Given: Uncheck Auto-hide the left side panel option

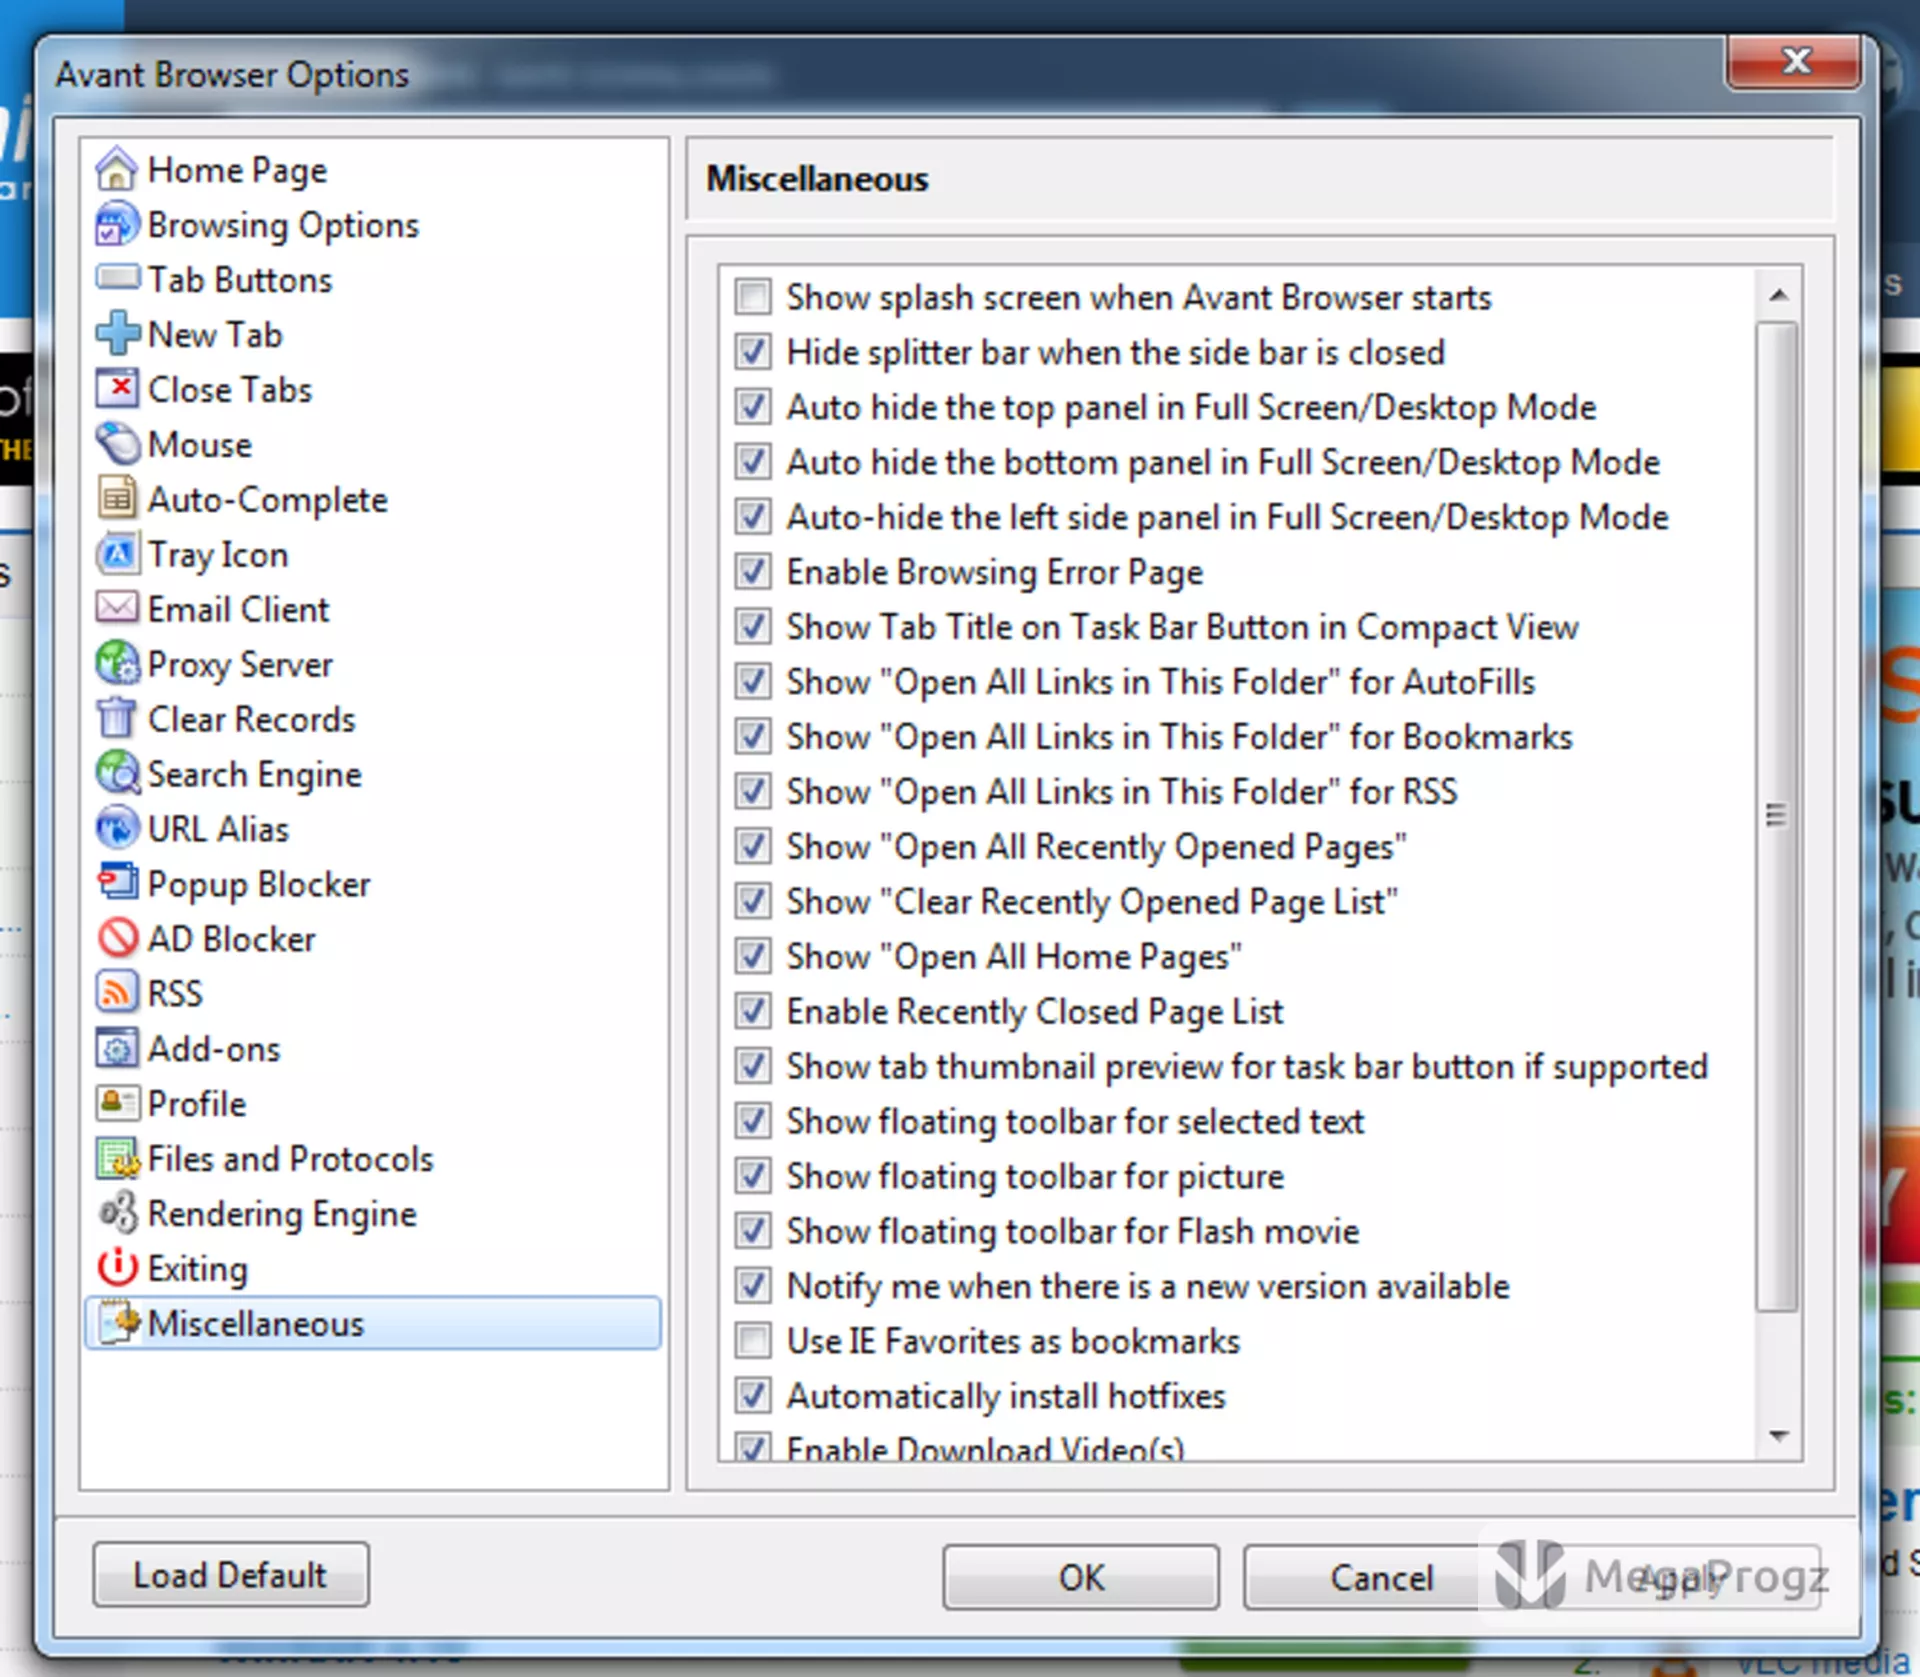Looking at the screenshot, I should 752,517.
